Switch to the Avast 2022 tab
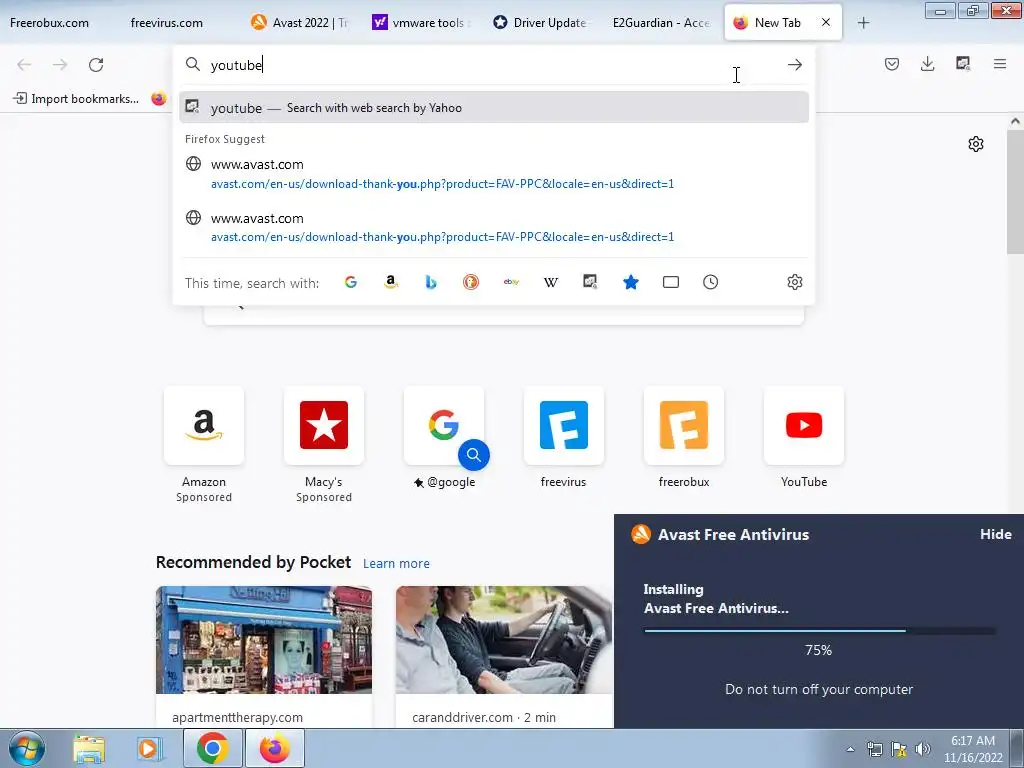This screenshot has width=1024, height=768. point(301,23)
